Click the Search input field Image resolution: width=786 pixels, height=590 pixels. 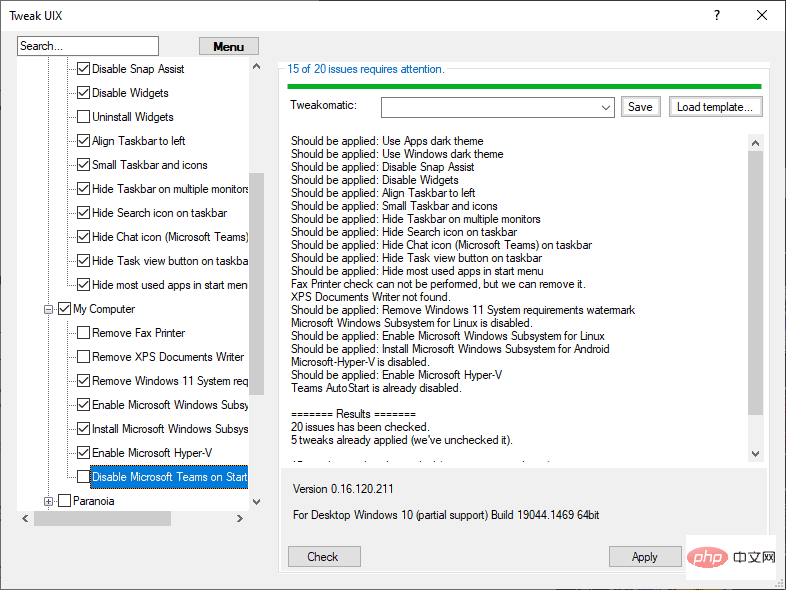pos(88,46)
